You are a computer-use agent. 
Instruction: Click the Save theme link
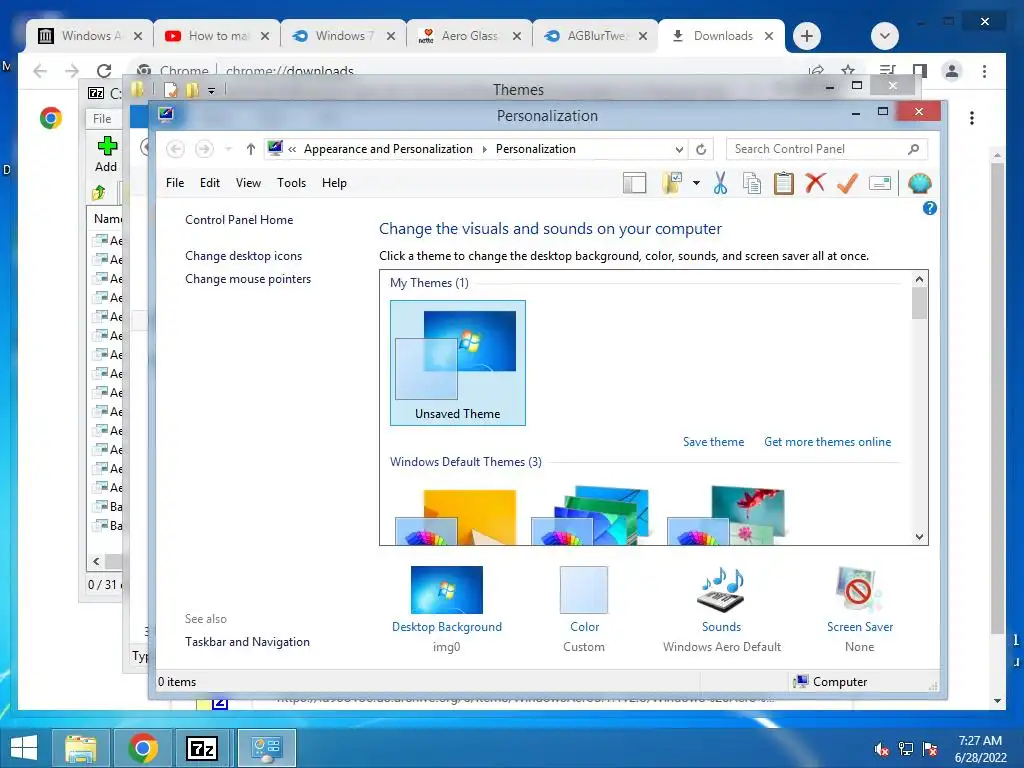click(x=713, y=442)
